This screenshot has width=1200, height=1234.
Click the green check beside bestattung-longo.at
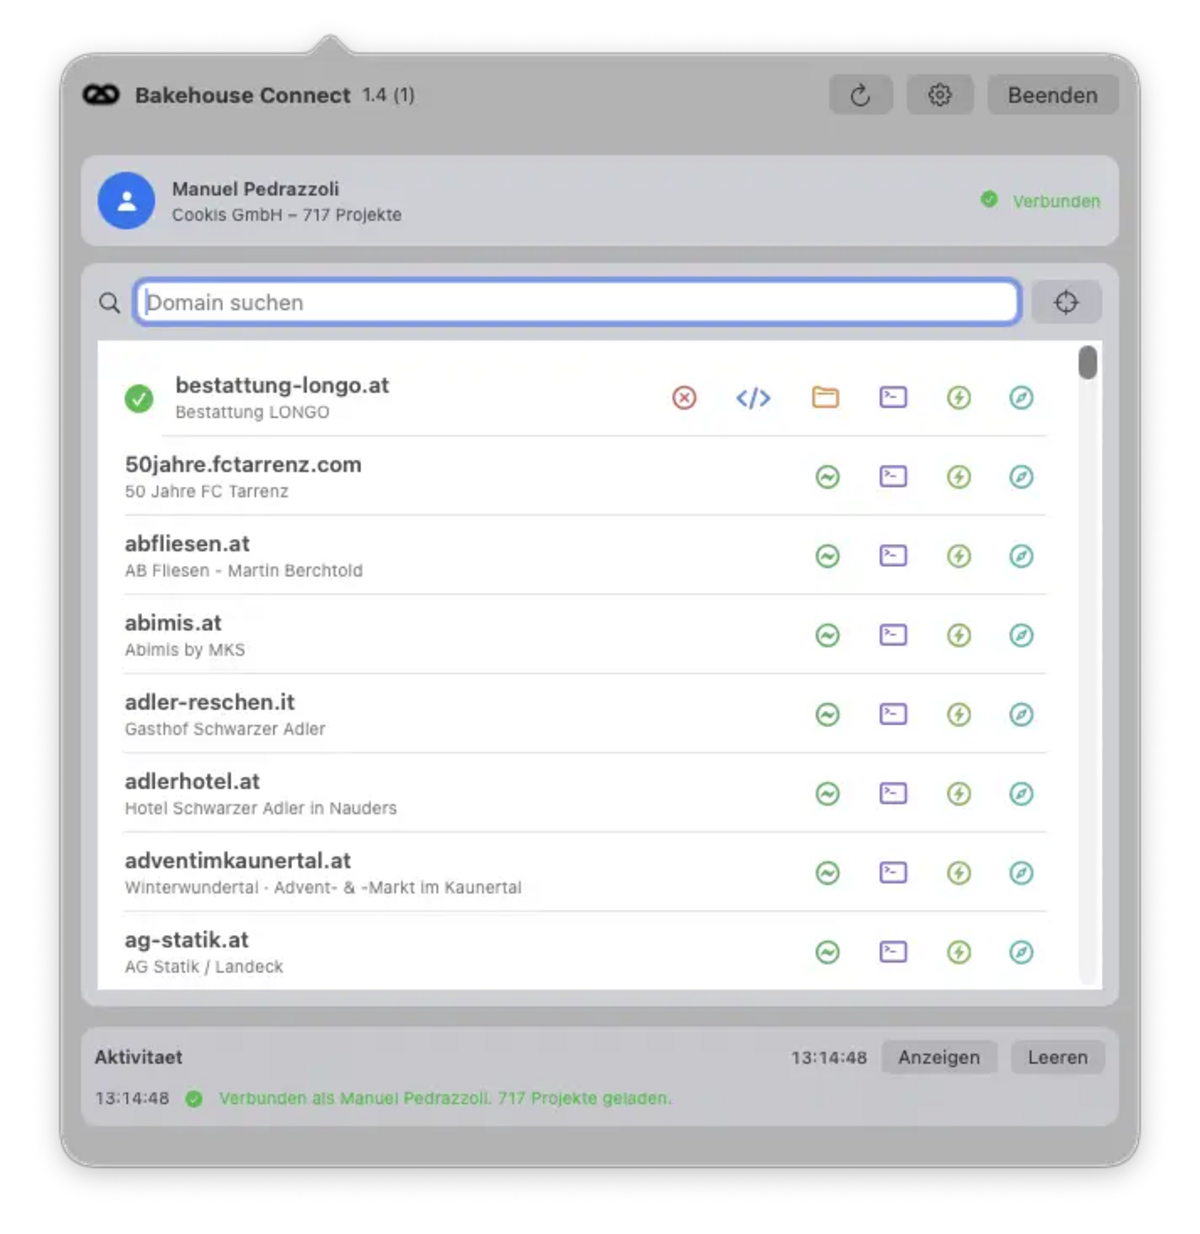(x=139, y=399)
